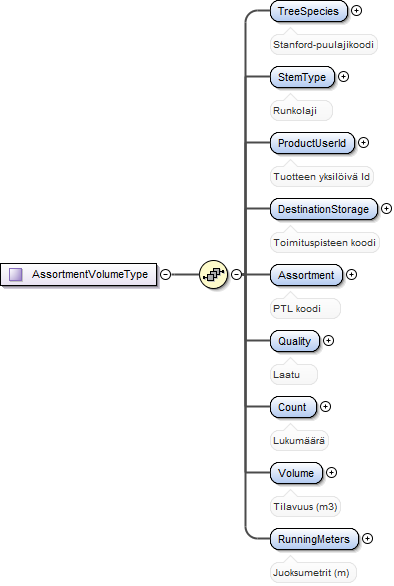Select the DestinationStorage element
394x586 pixels.
(x=324, y=209)
